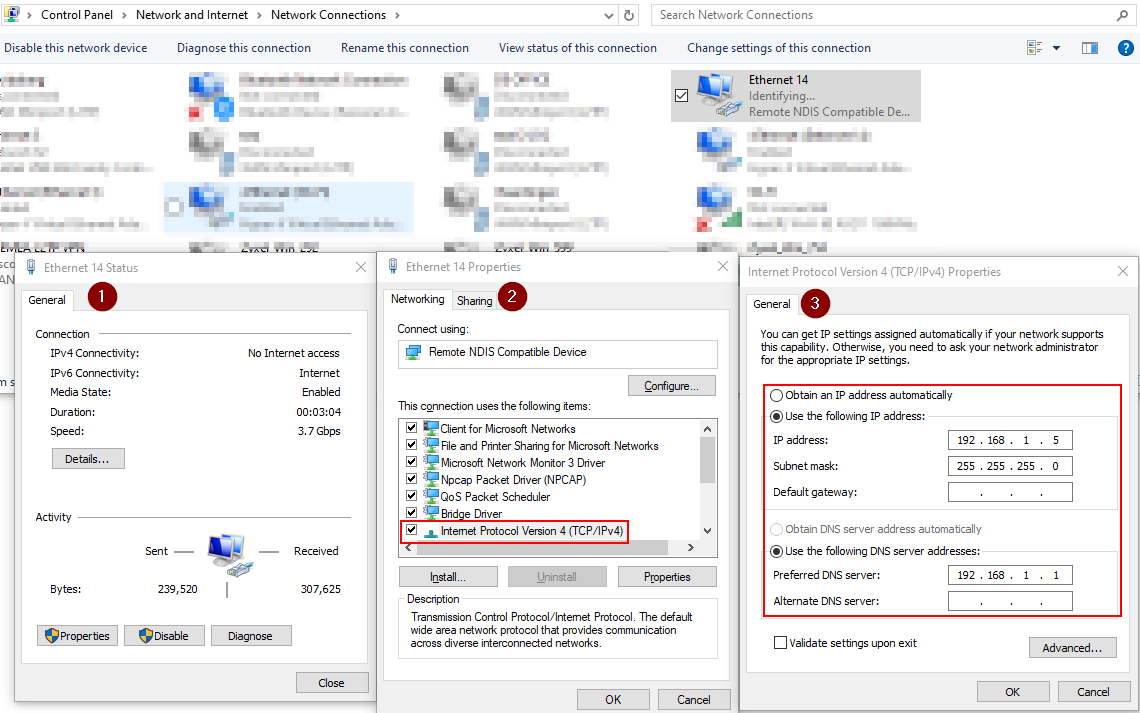Expand the view options dropdown arrow
Viewport: 1140px width, 713px height.
tap(1056, 48)
